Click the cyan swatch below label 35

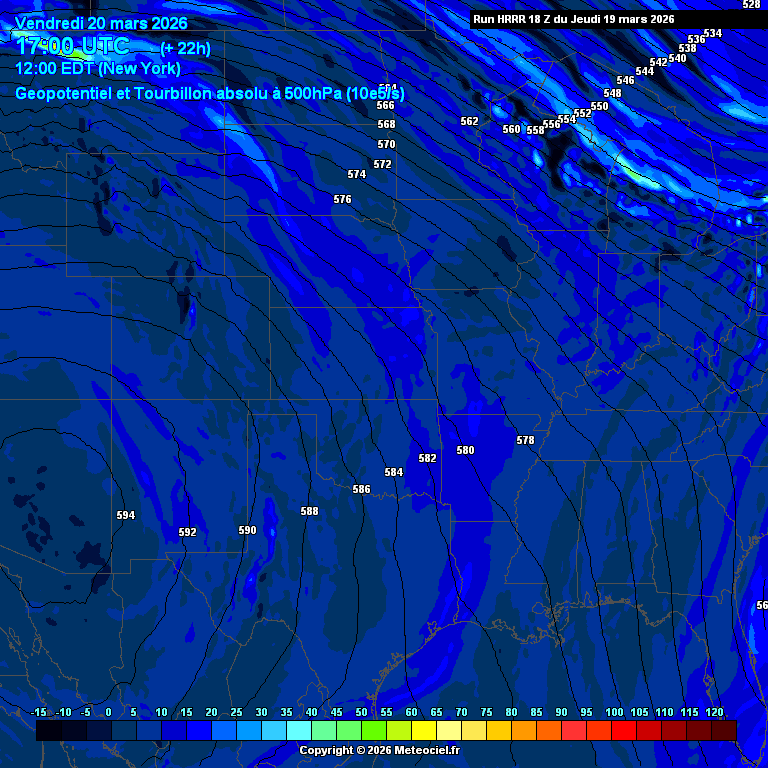coord(299,731)
